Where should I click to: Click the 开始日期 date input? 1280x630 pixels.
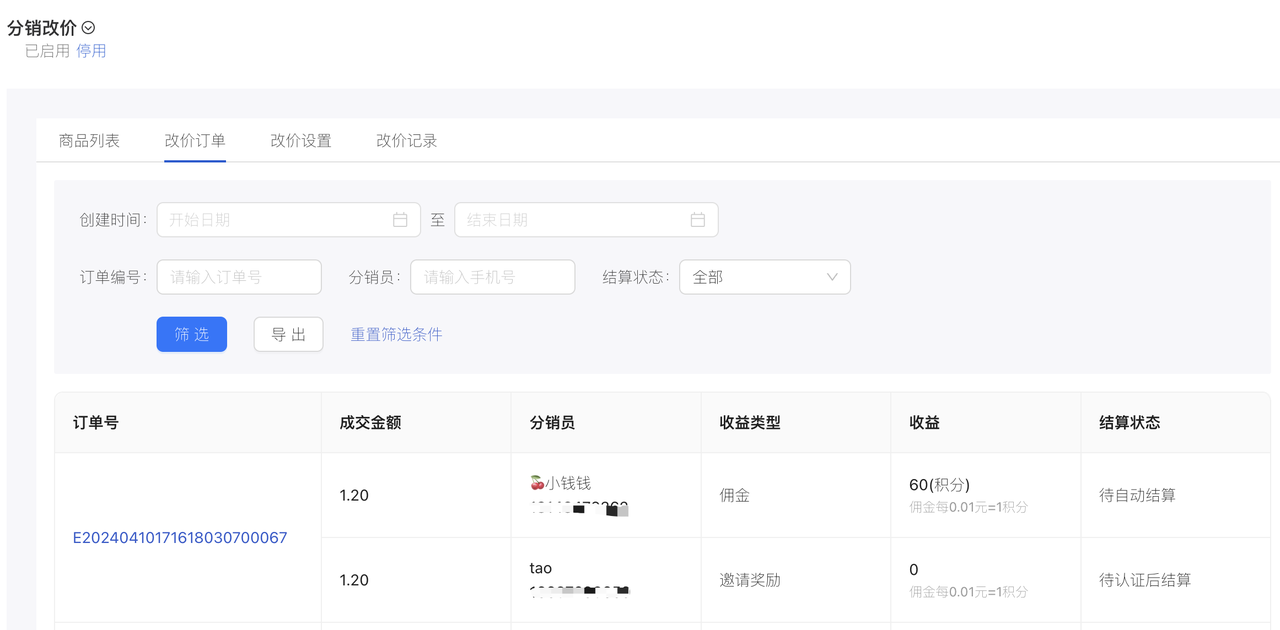point(288,220)
